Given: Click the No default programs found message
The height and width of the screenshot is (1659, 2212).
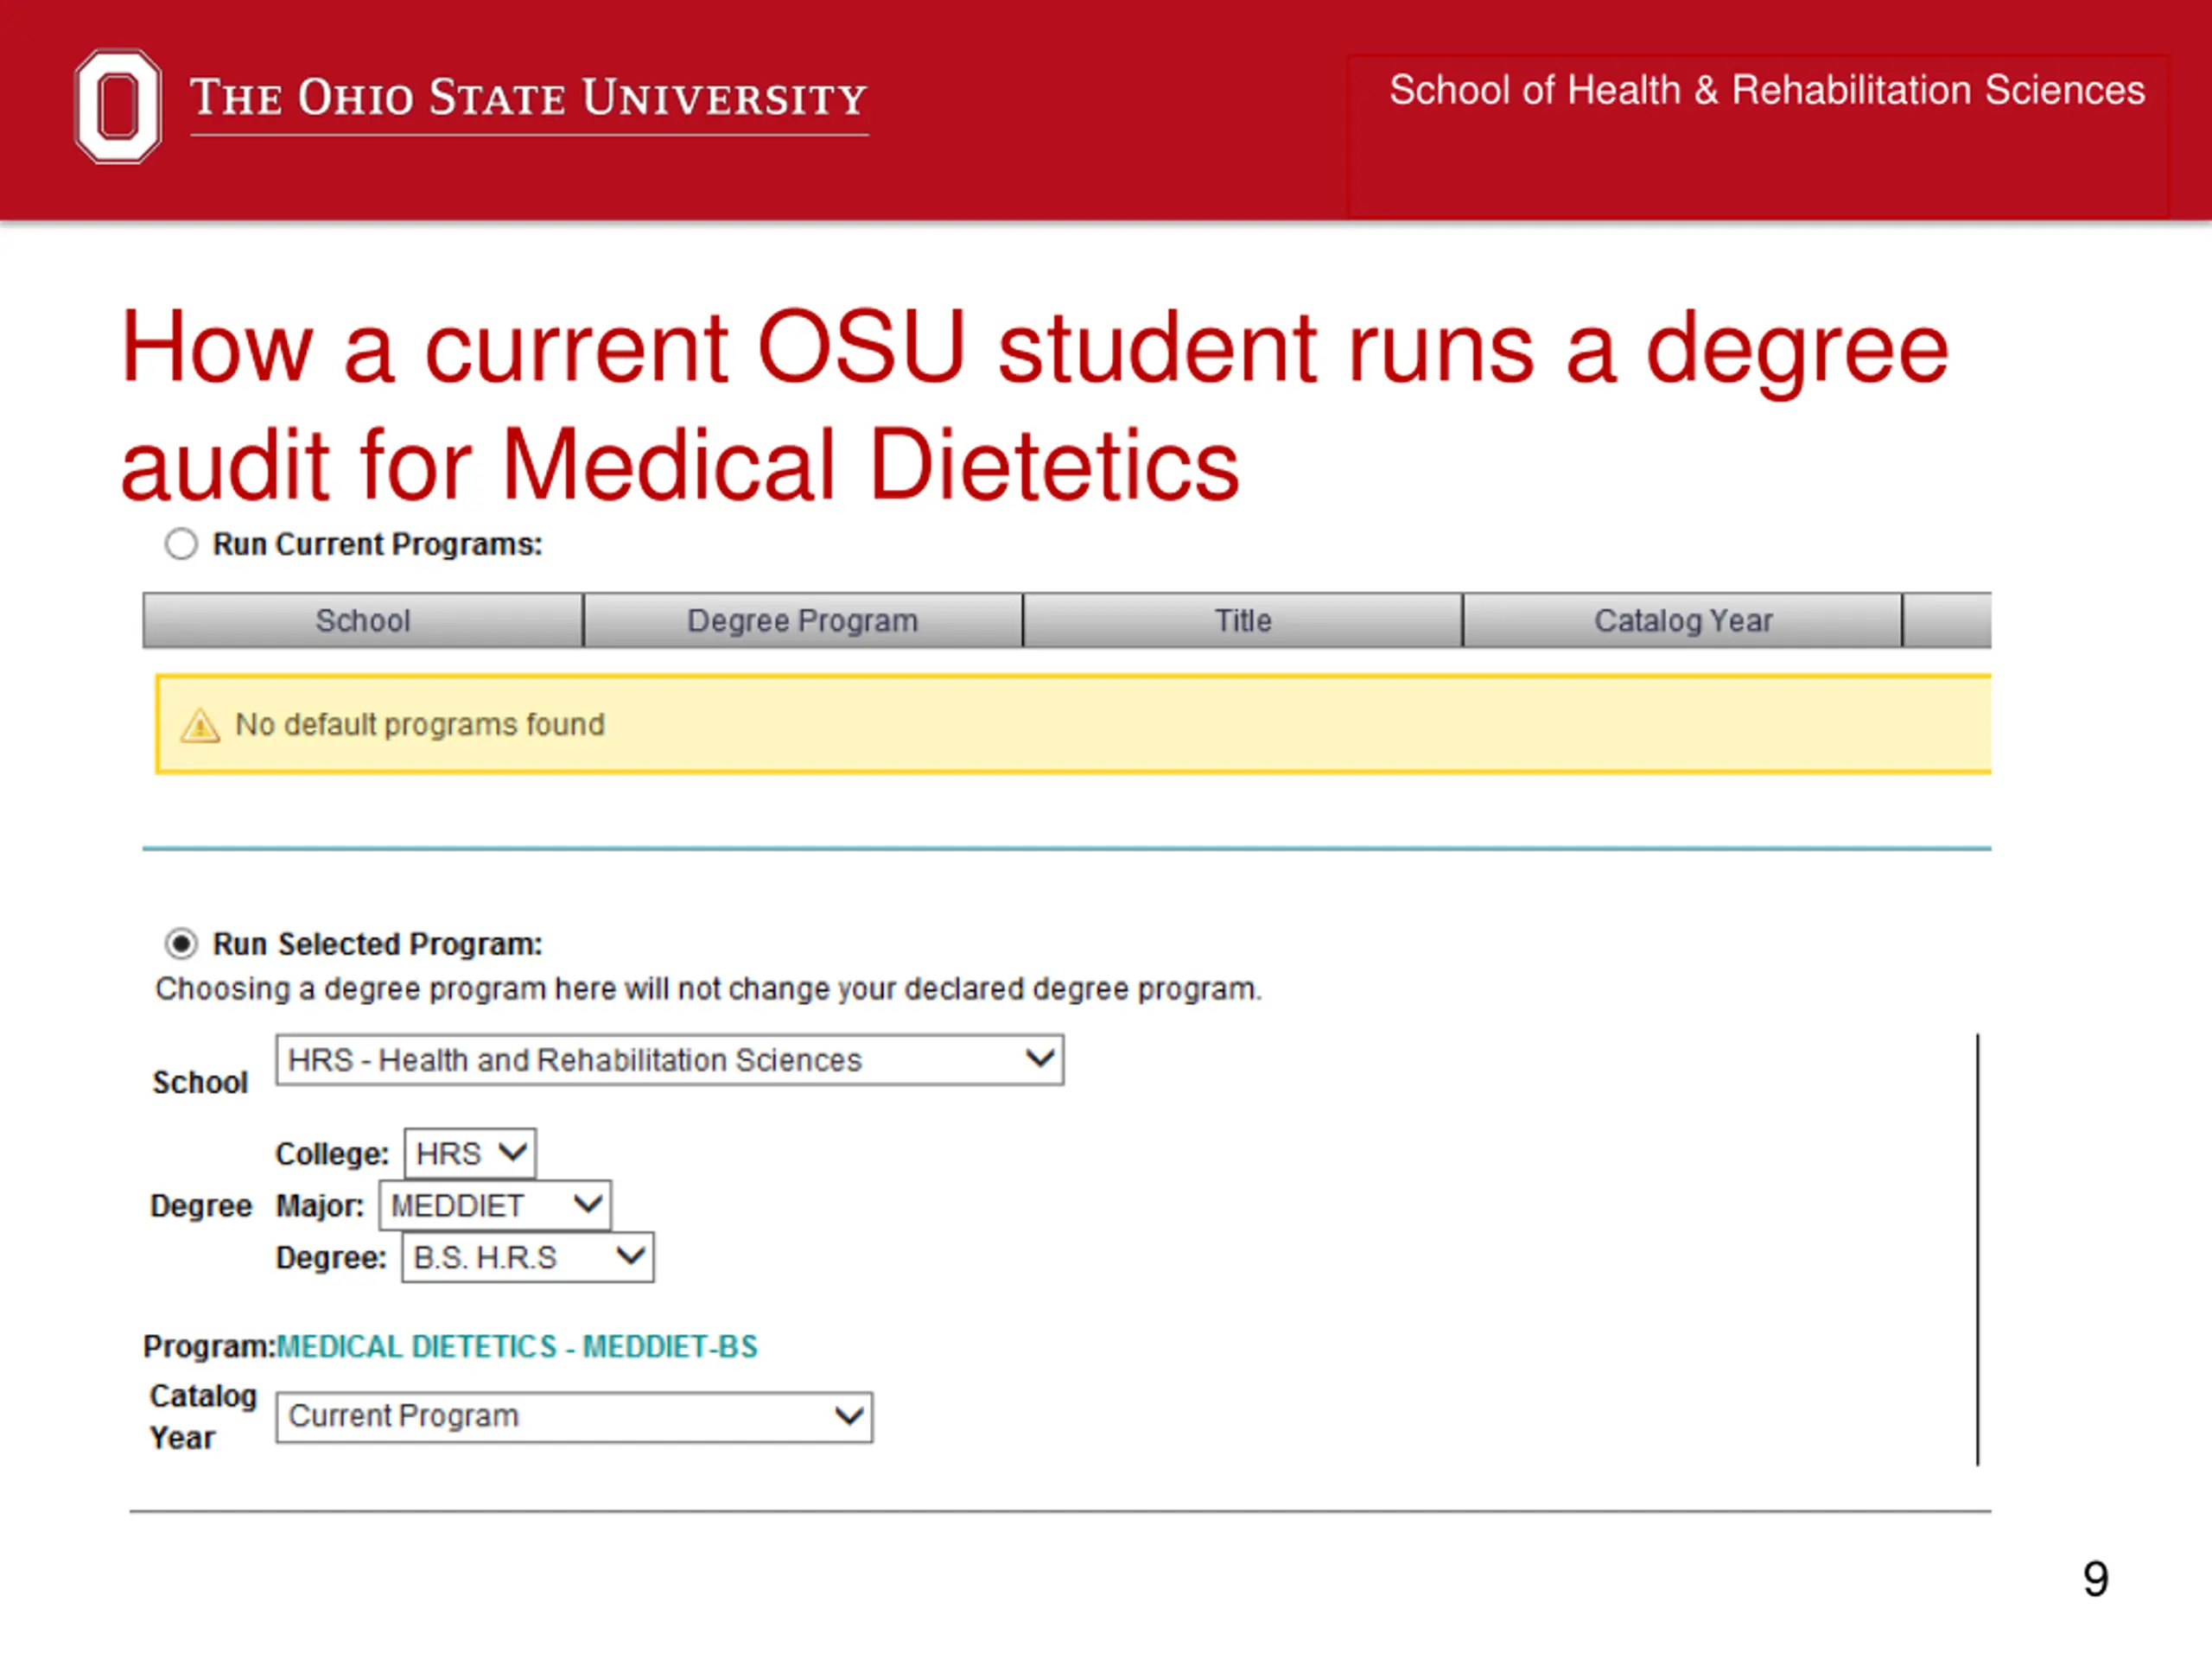Looking at the screenshot, I should point(420,725).
